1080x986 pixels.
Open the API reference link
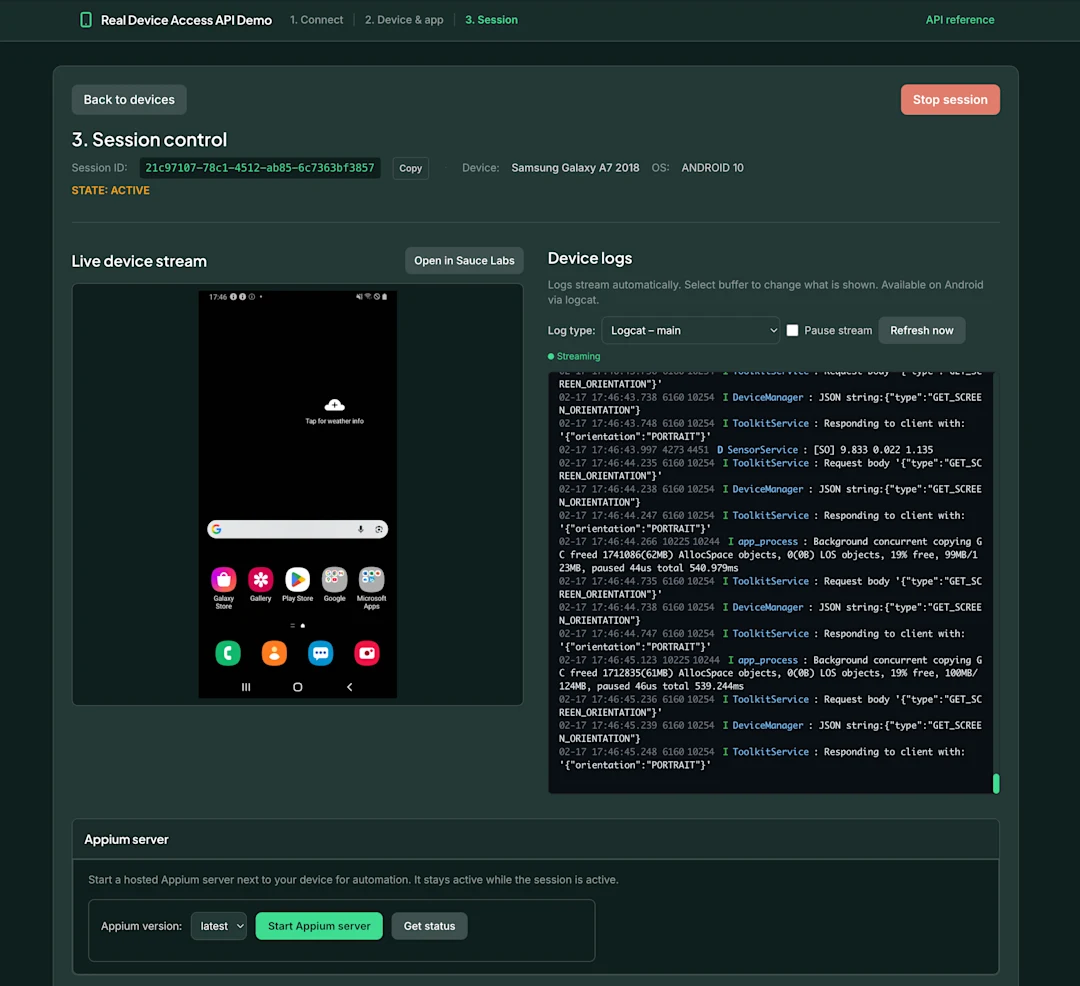959,20
